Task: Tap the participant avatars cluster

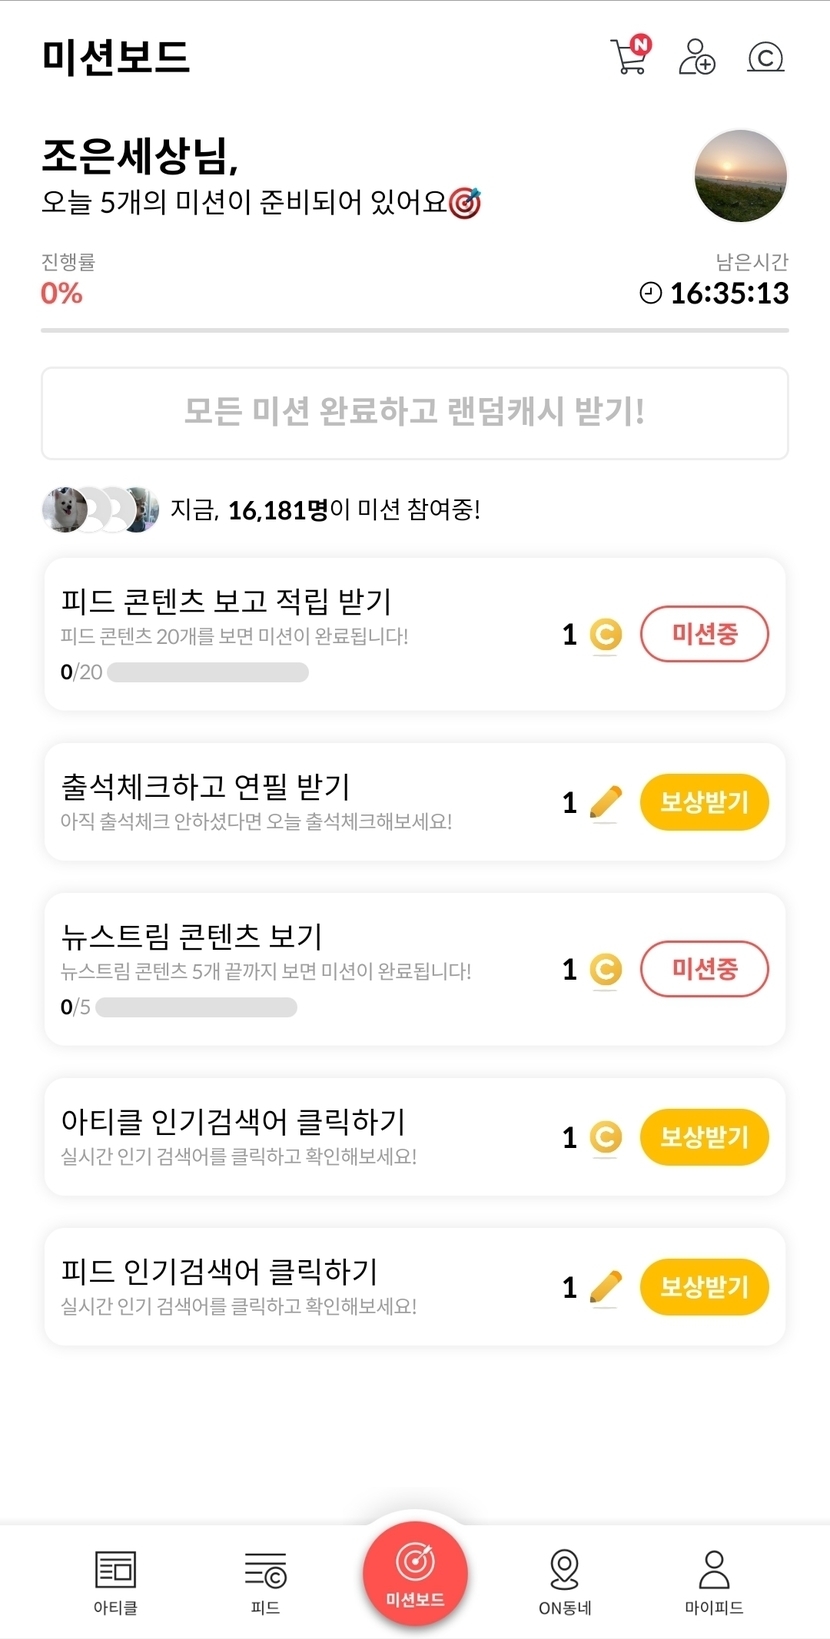Action: (100, 509)
